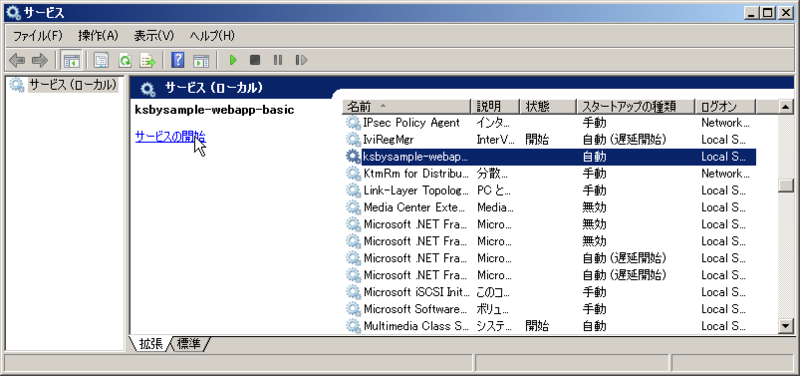Restart service with the restart icon
The width and height of the screenshot is (800, 376).
click(301, 61)
